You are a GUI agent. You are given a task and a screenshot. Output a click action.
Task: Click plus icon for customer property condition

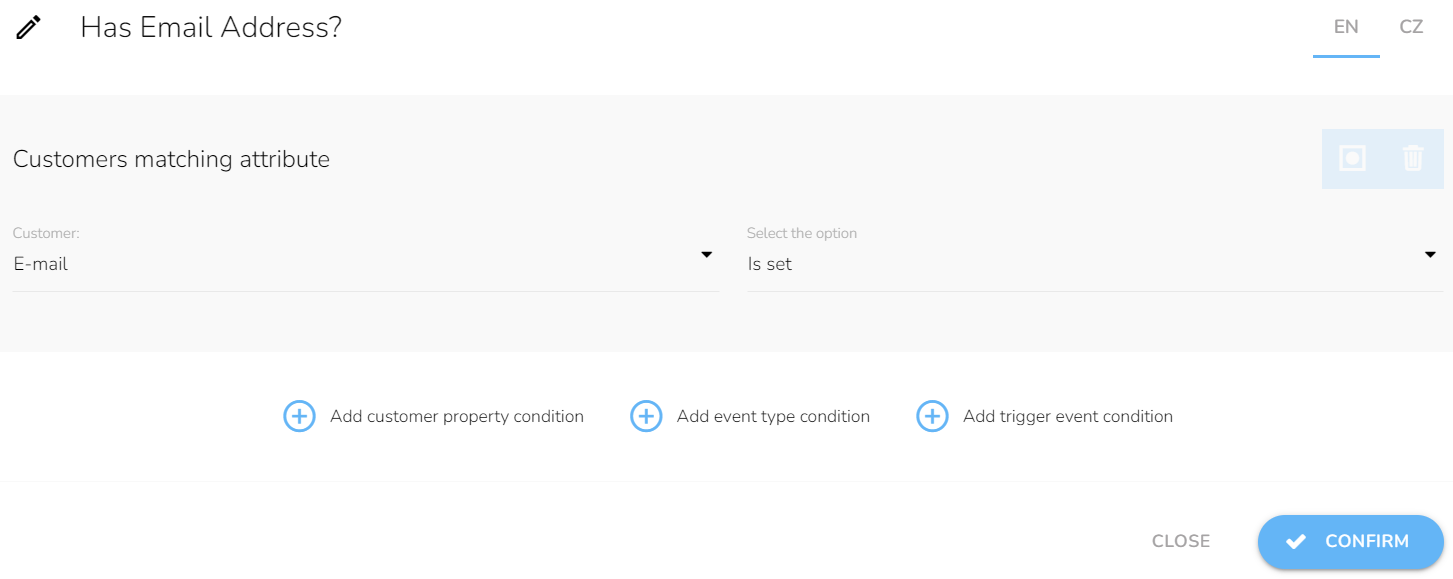(x=299, y=416)
